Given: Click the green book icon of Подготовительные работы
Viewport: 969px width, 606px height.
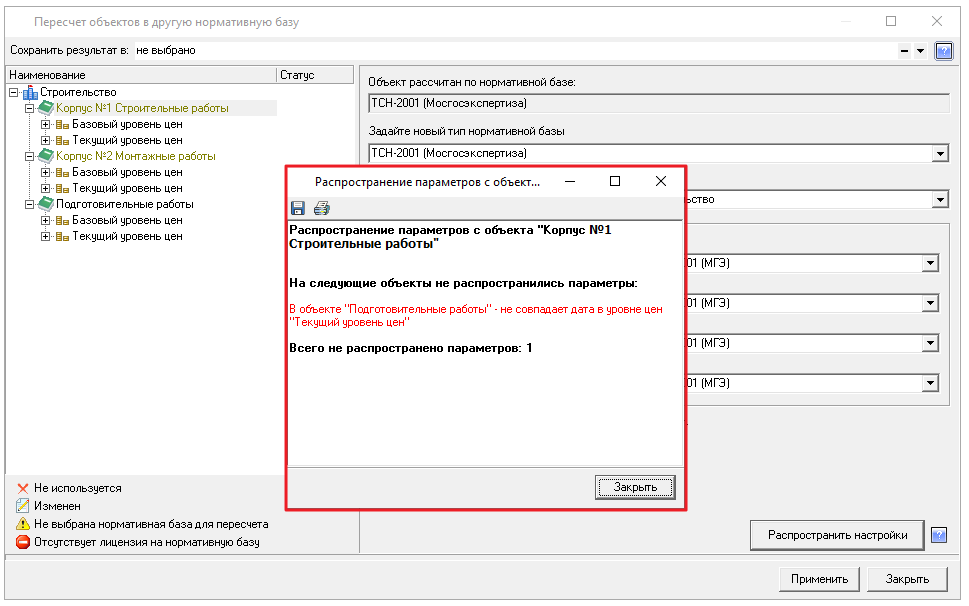Looking at the screenshot, I should 45,204.
